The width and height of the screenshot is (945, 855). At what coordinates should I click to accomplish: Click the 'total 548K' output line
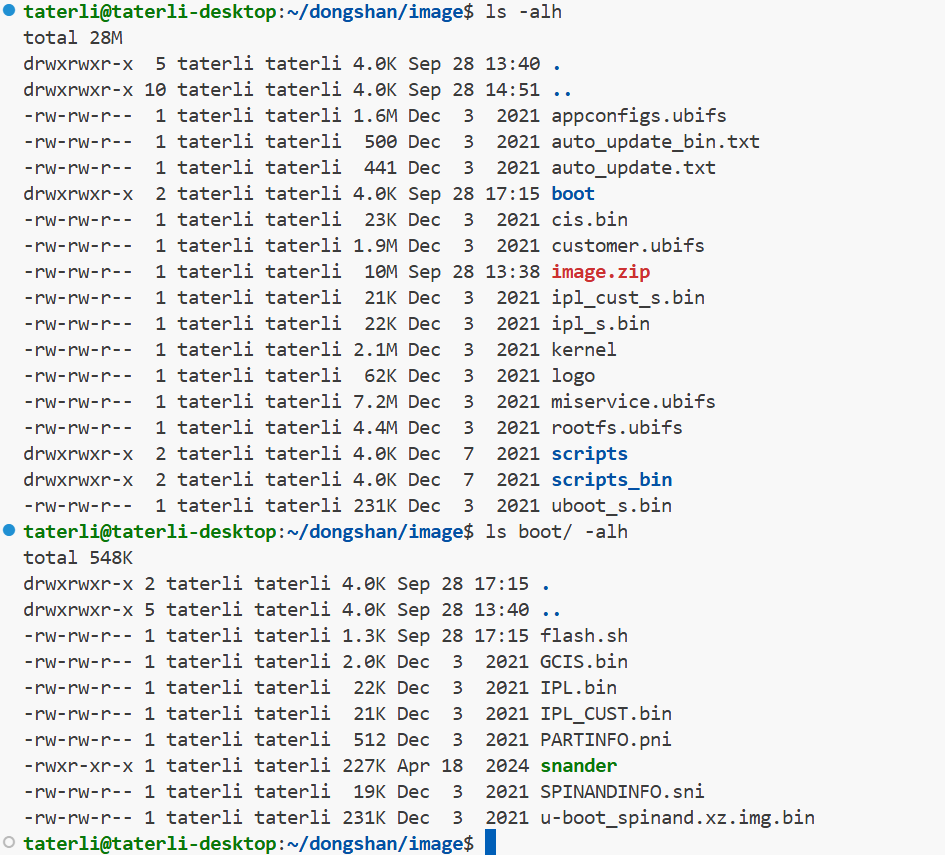pyautogui.click(x=78, y=557)
